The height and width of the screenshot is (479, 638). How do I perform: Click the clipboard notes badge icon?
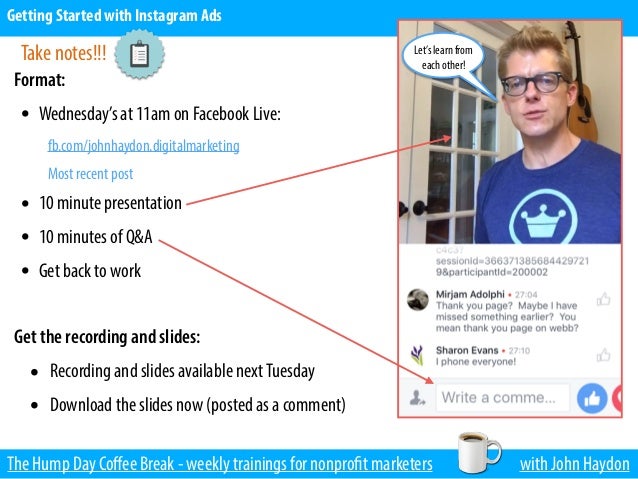(140, 54)
